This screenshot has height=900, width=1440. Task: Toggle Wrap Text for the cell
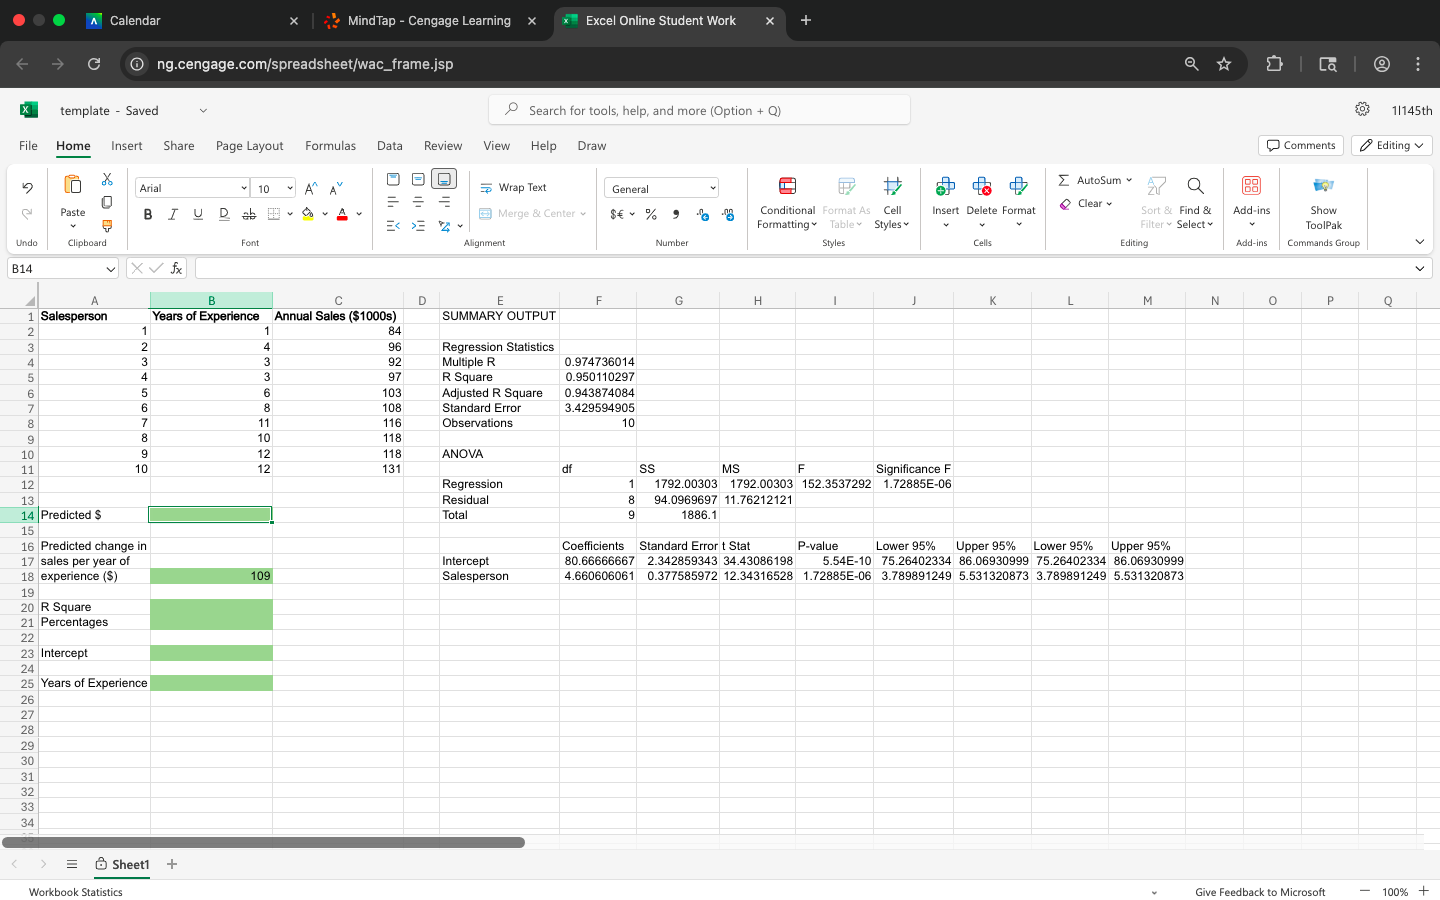(x=513, y=188)
